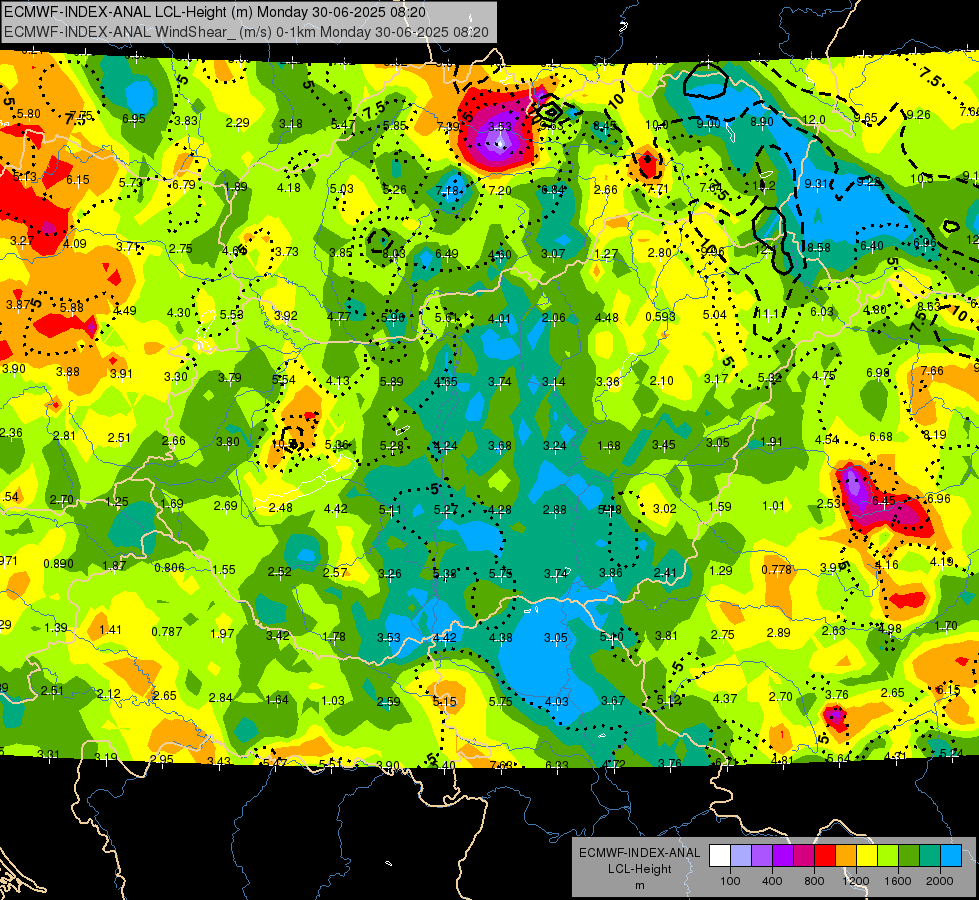Click the wind shear value 0.778
Viewport: 979px width, 900px height.
coord(777,570)
